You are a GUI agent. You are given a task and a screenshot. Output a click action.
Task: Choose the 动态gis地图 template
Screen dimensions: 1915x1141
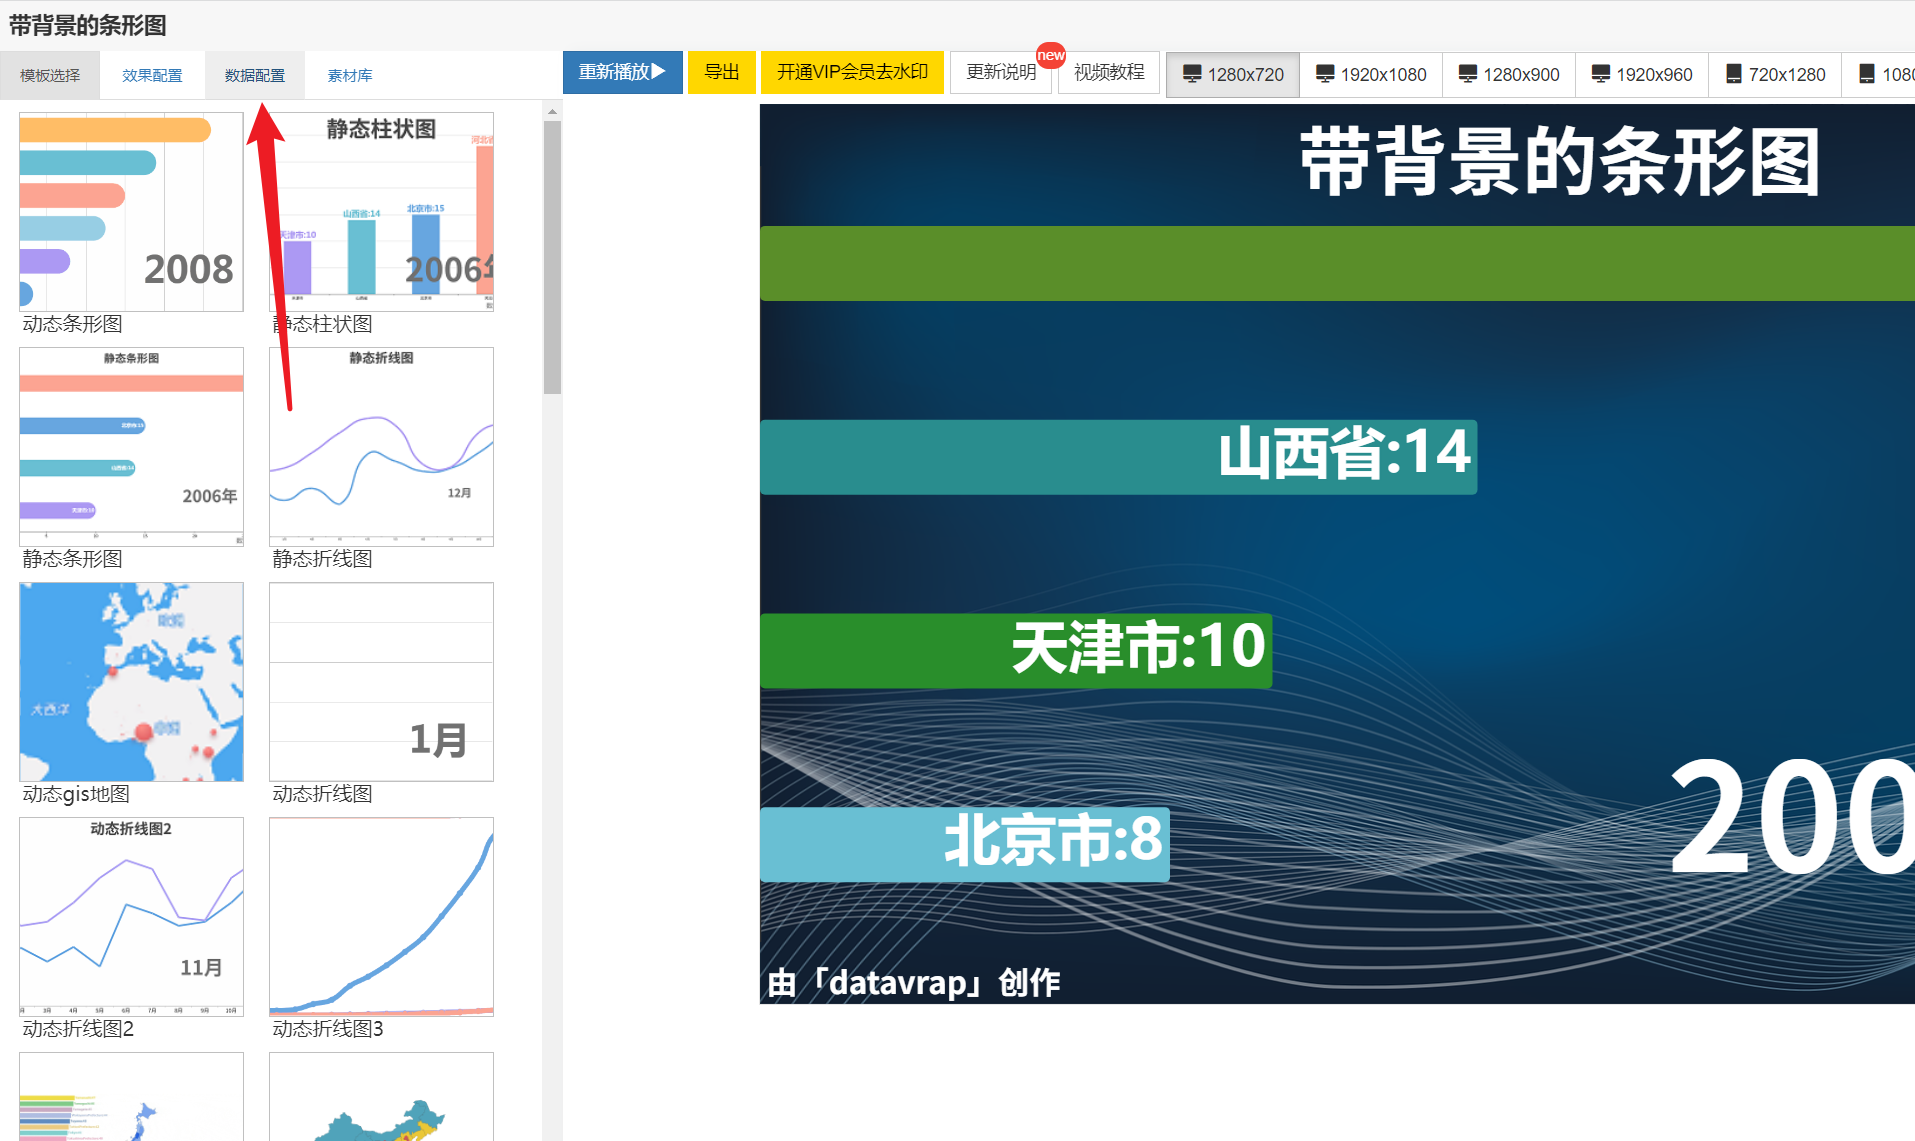pyautogui.click(x=131, y=682)
